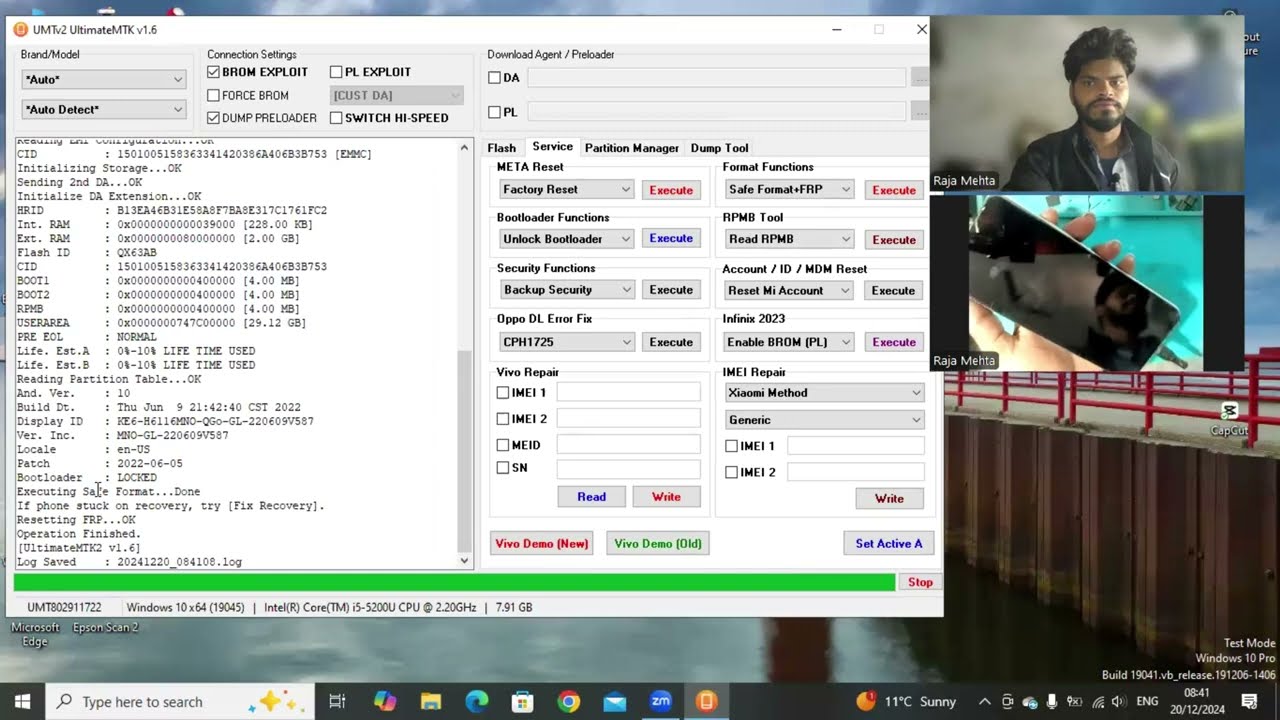This screenshot has height=720, width=1280.
Task: Switch to the Partition Manager tab
Action: click(632, 148)
